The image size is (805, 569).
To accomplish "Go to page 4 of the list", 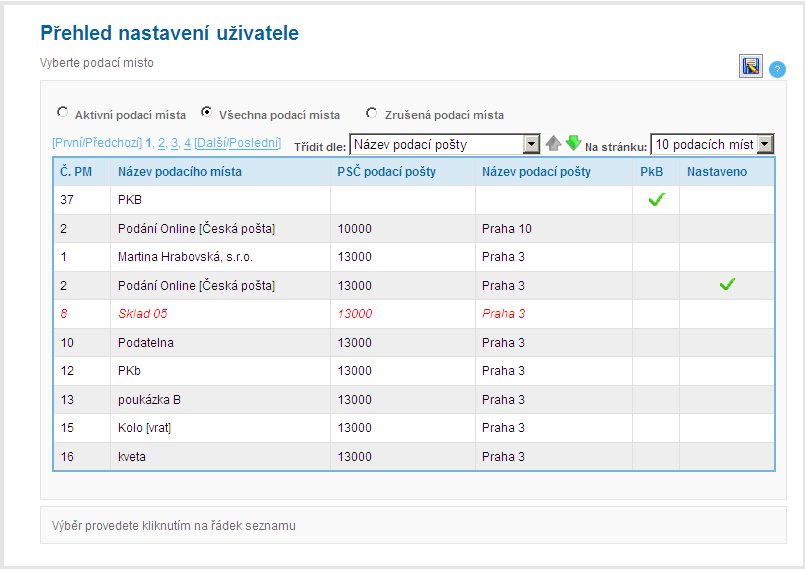I will 187,143.
